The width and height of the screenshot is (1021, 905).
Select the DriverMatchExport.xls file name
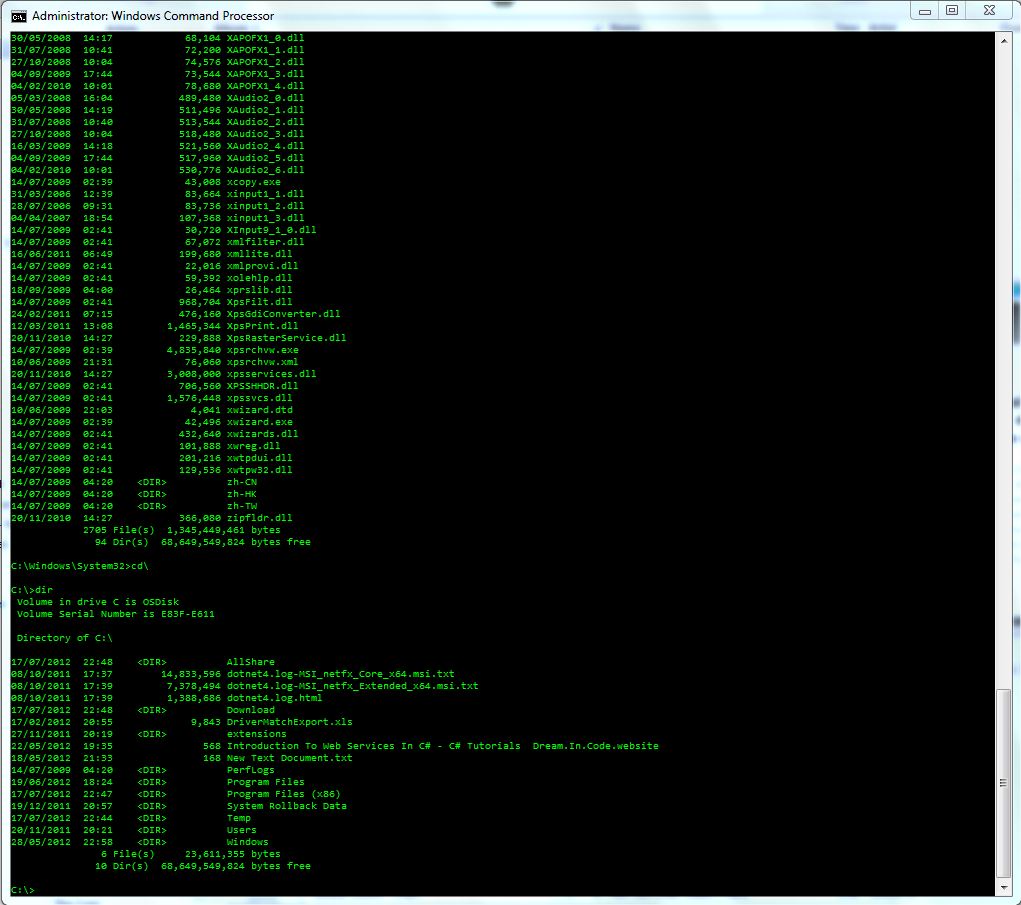[289, 723]
